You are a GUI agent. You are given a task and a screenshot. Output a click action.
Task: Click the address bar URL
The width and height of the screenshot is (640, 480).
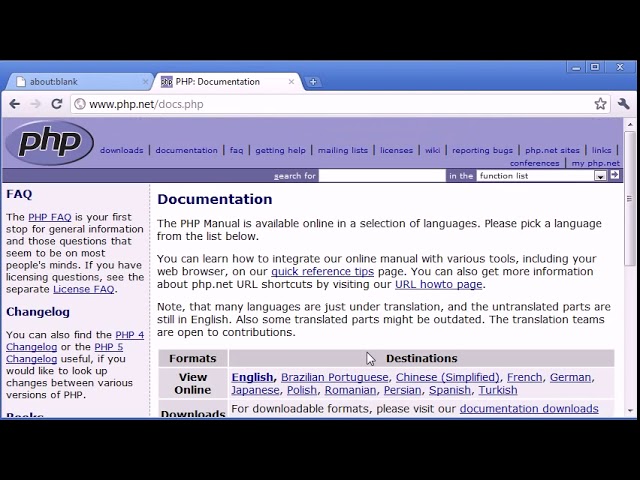[x=146, y=104]
